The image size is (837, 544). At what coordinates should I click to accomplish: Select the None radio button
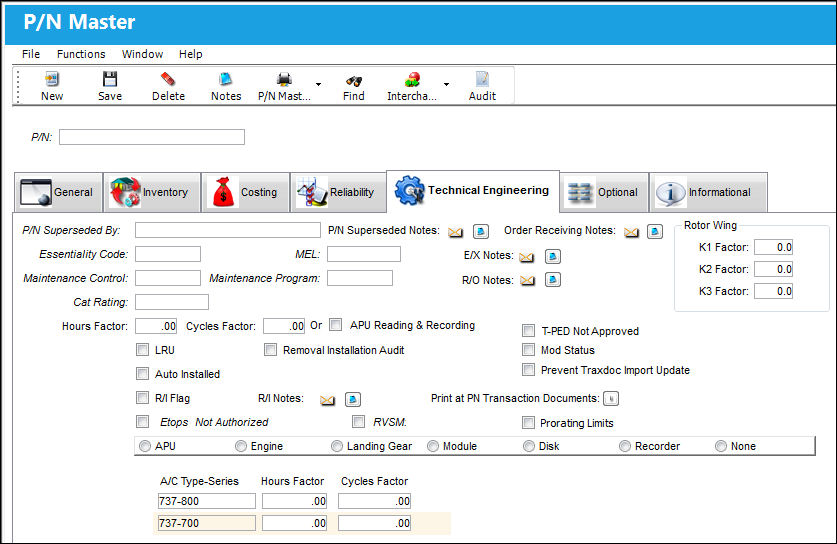pyautogui.click(x=721, y=446)
